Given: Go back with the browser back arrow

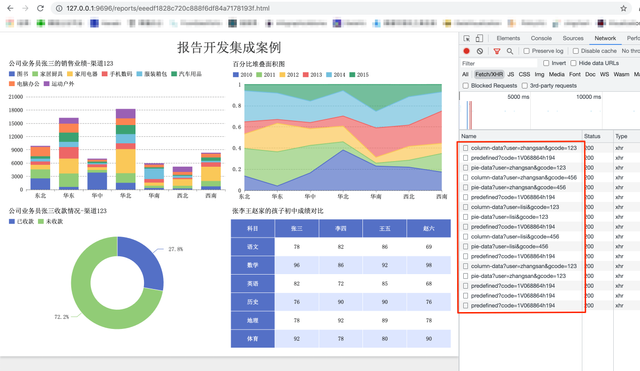Looking at the screenshot, I should [11, 8].
